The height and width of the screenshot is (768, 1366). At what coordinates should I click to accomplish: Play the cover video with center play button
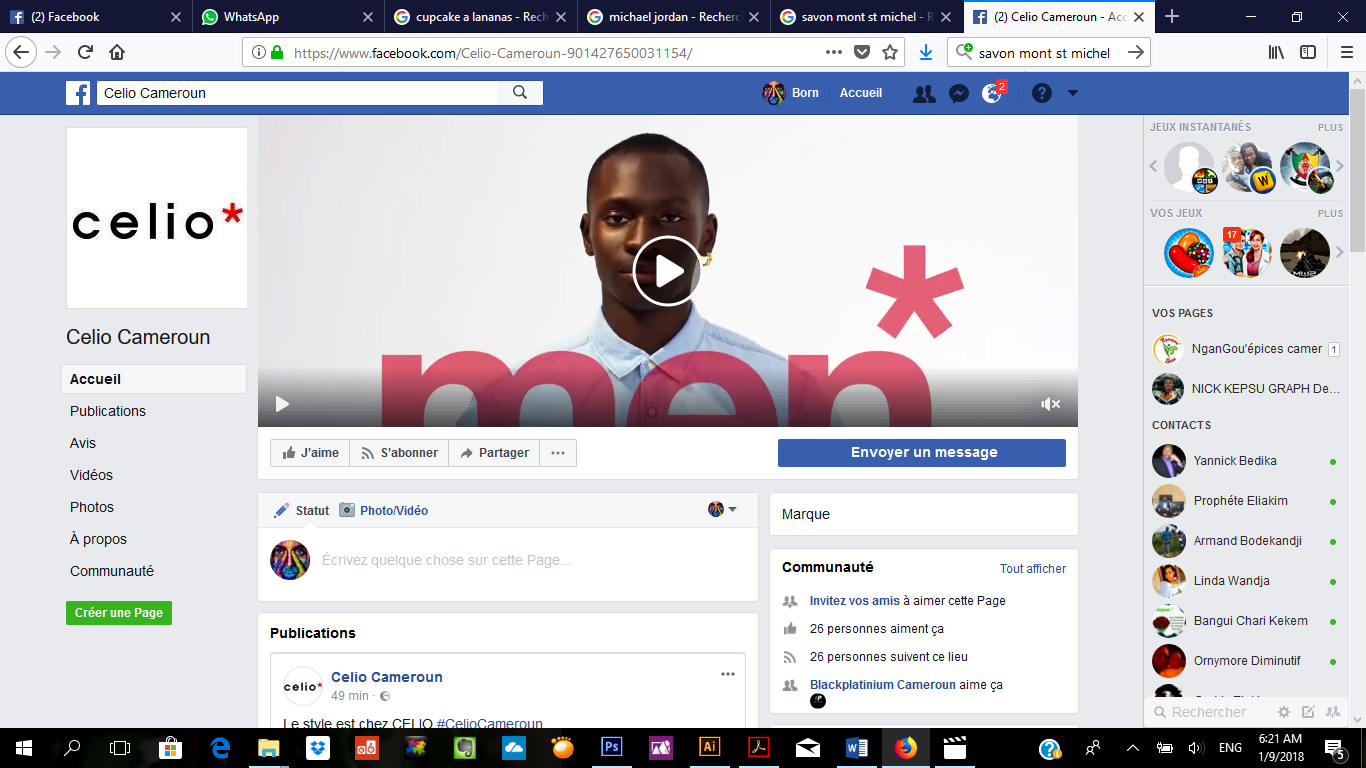[667, 271]
